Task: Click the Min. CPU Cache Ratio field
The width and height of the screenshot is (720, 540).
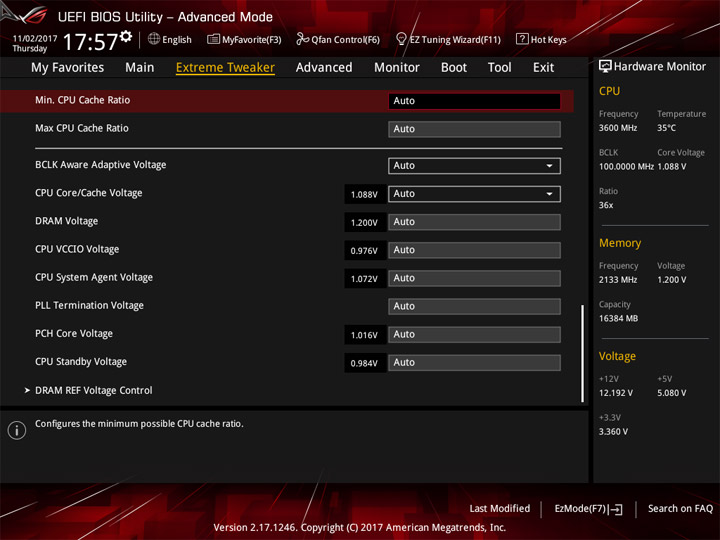Action: [474, 101]
